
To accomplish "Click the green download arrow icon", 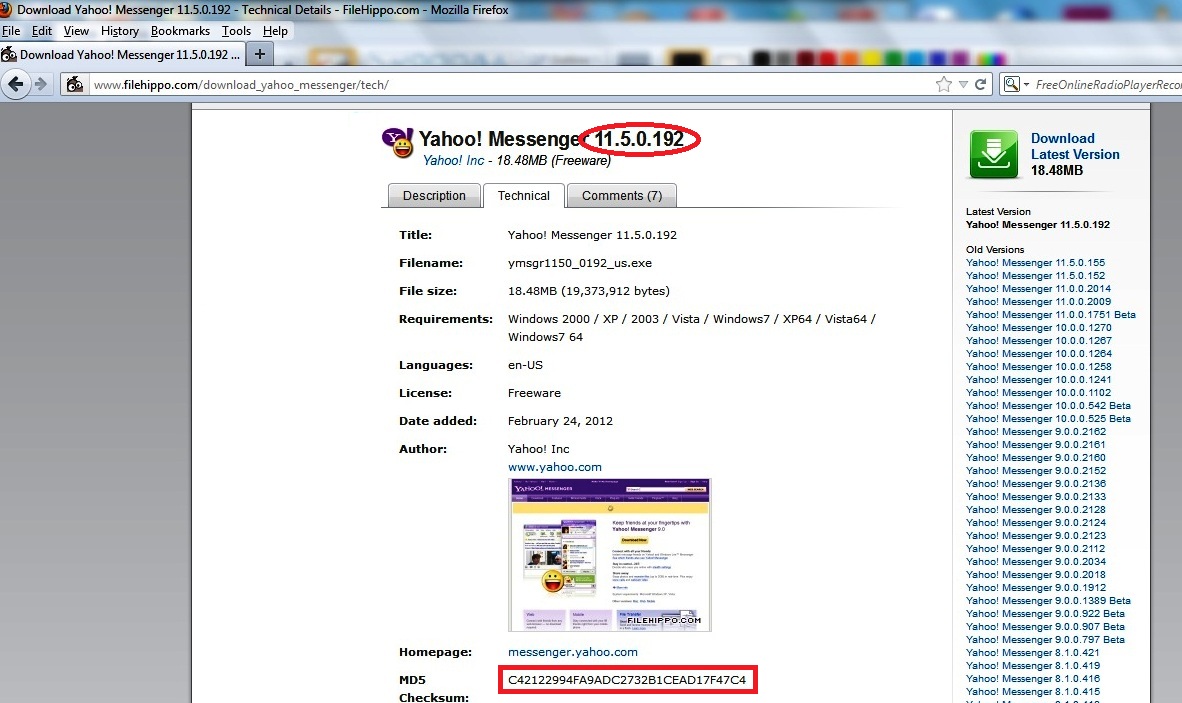I will tap(994, 154).
